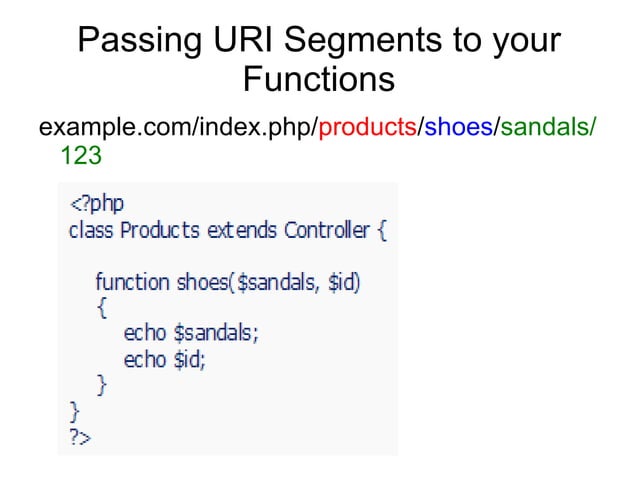Click the 'function shoes($sandals, $id)' line
638x478 pixels.
[x=228, y=282]
